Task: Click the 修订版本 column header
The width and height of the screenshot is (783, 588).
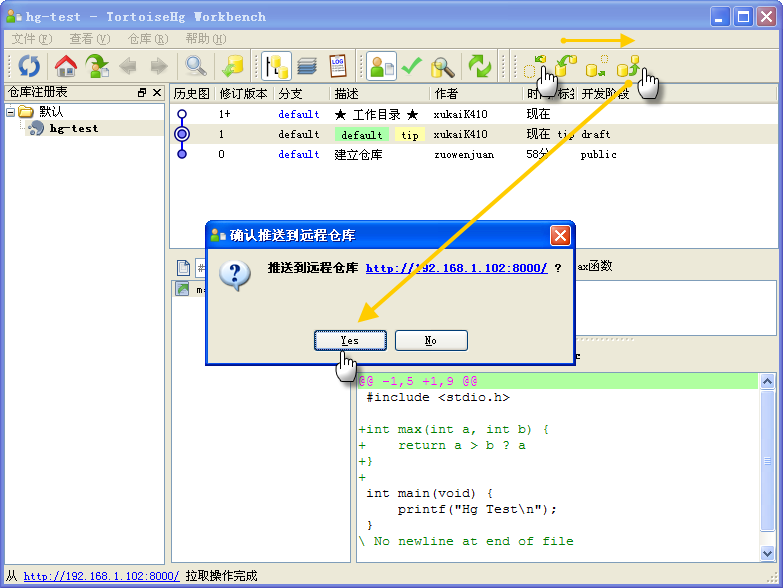Action: click(x=244, y=94)
